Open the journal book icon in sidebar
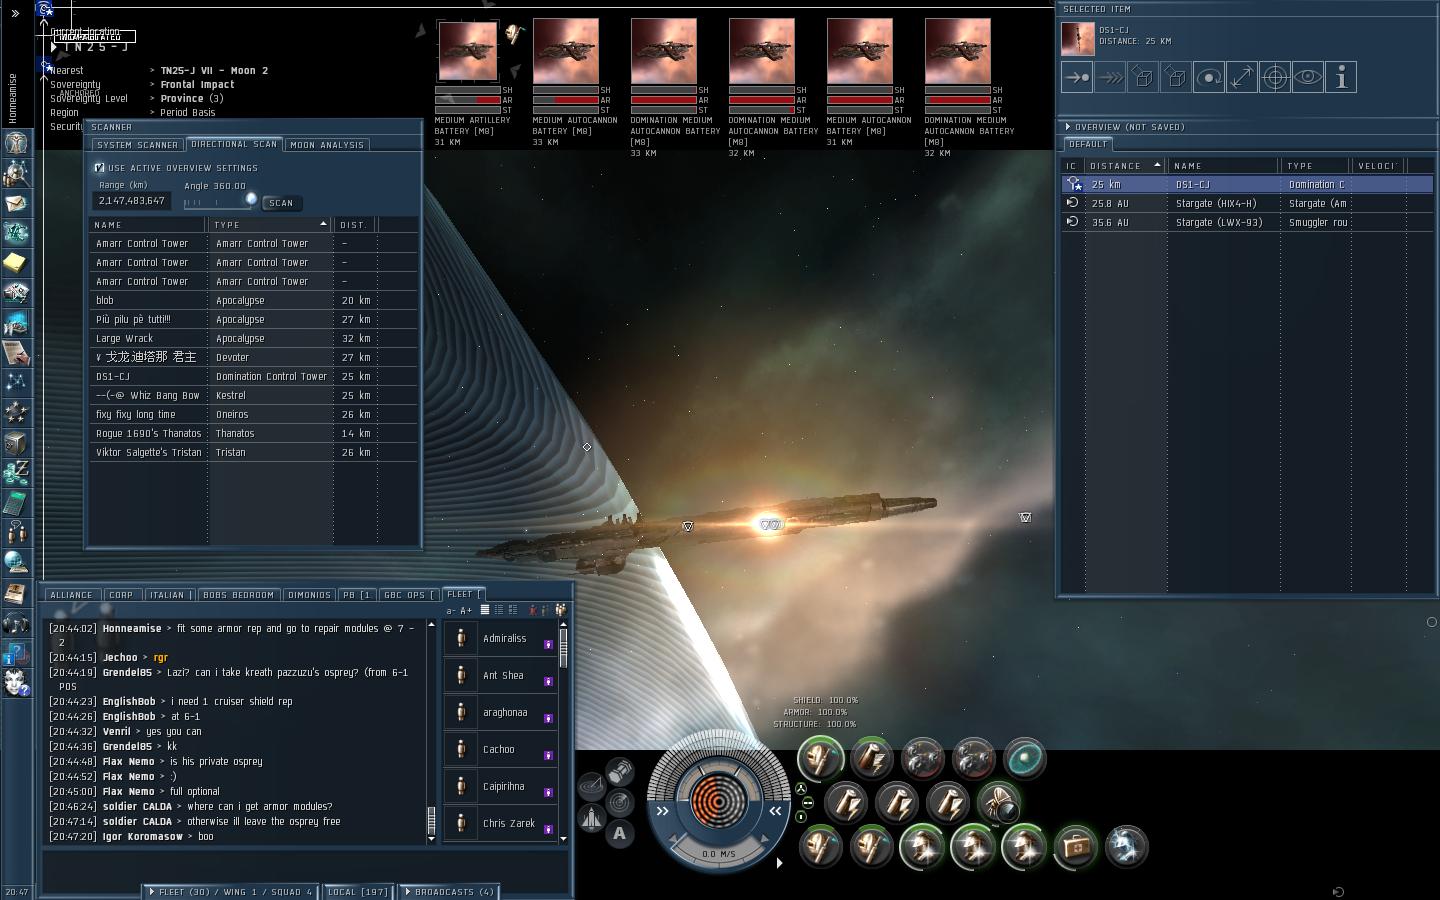 tap(16, 593)
